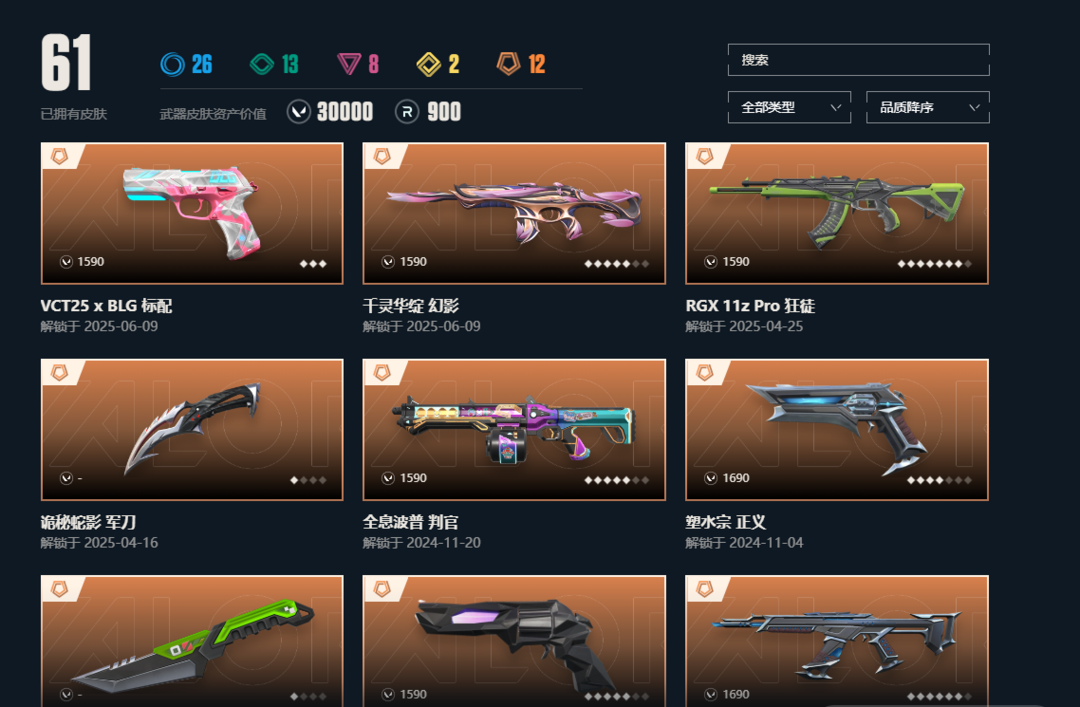Image resolution: width=1080 pixels, height=707 pixels.
Task: Open the 千灵华绽 幻影 skin card
Action: pos(515,214)
